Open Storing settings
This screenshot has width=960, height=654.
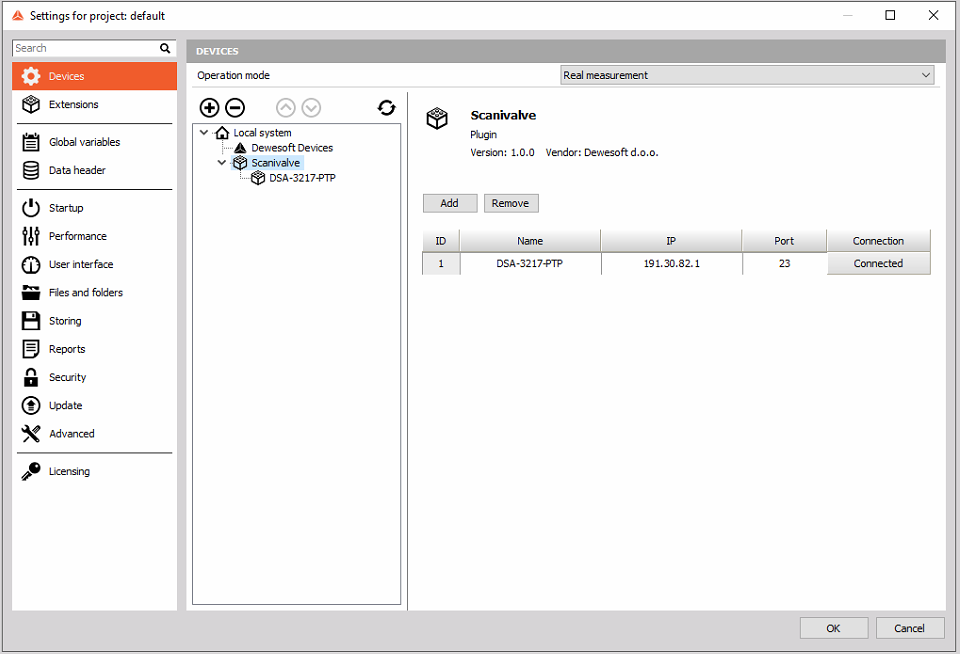point(94,321)
